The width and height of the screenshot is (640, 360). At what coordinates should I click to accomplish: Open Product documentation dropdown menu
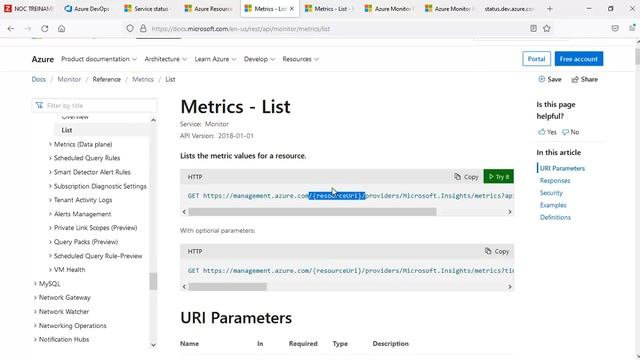coord(99,59)
